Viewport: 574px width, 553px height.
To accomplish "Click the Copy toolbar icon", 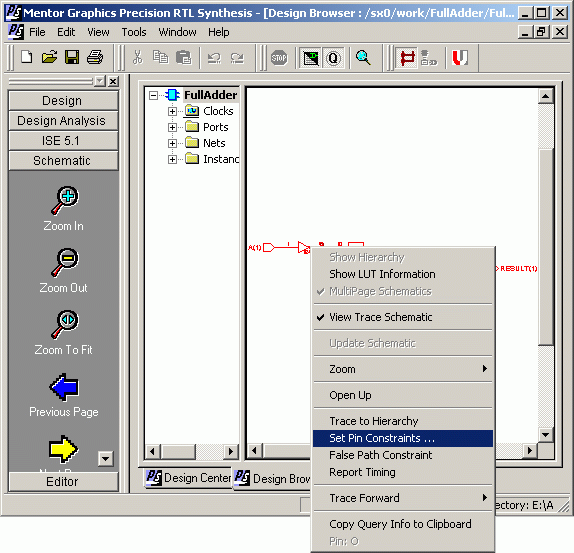I will [160, 57].
